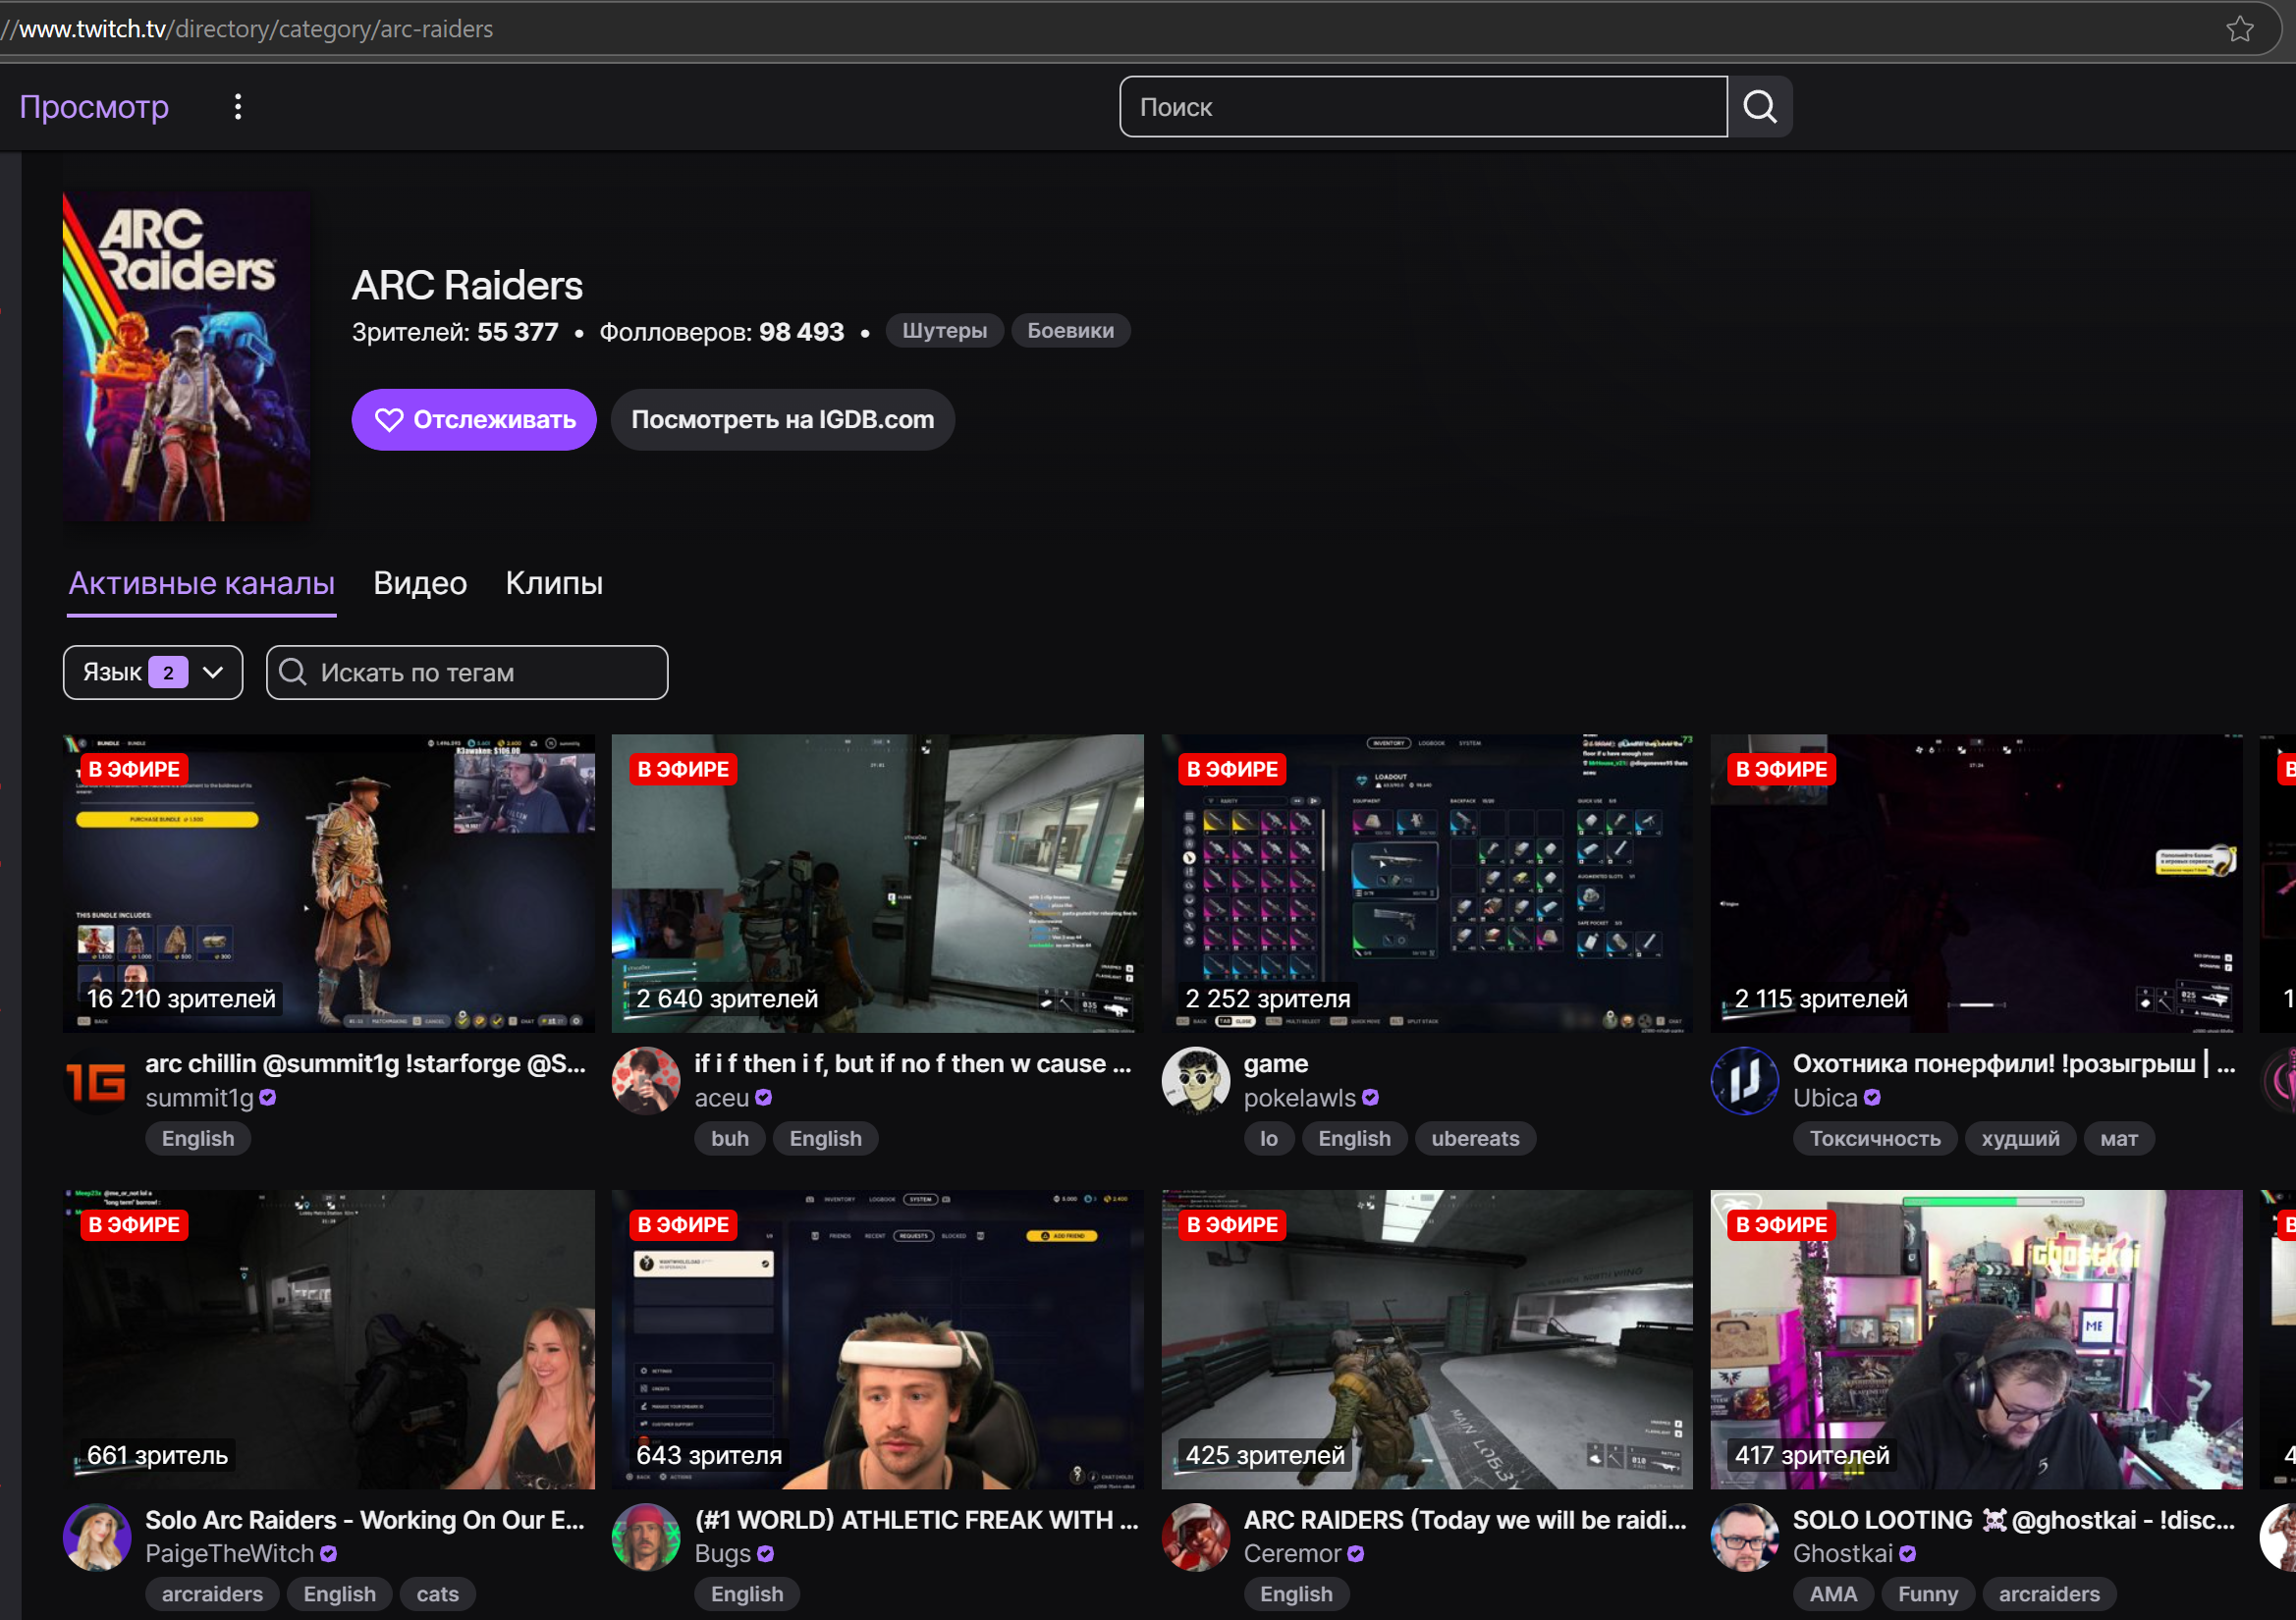Click Ghostkai channel avatar
Screen dimensions: 2296x1620
pyautogui.click(x=1744, y=1537)
